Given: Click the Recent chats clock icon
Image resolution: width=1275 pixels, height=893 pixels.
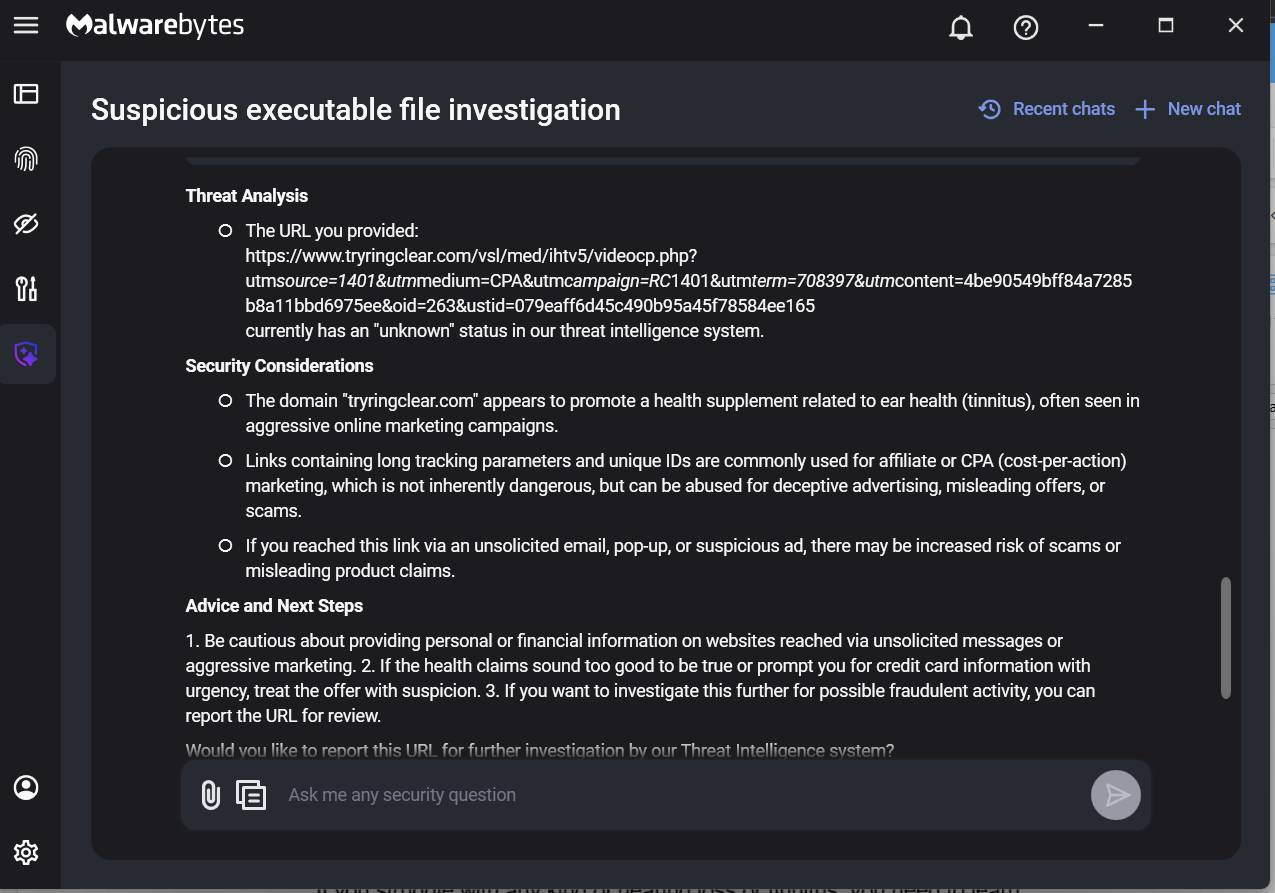Looking at the screenshot, I should click(x=990, y=109).
